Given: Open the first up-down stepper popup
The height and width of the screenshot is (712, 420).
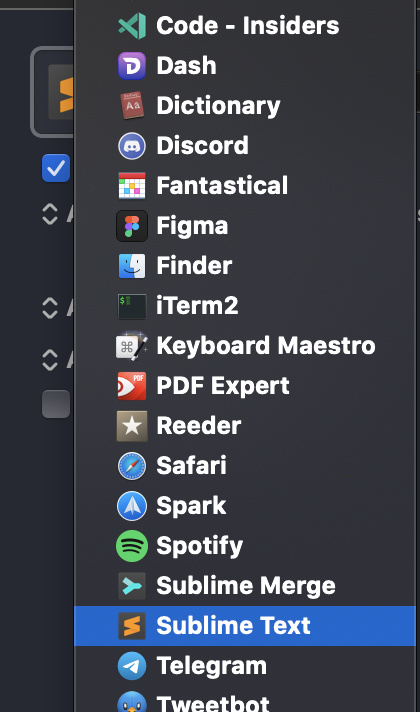Looking at the screenshot, I should [50, 214].
